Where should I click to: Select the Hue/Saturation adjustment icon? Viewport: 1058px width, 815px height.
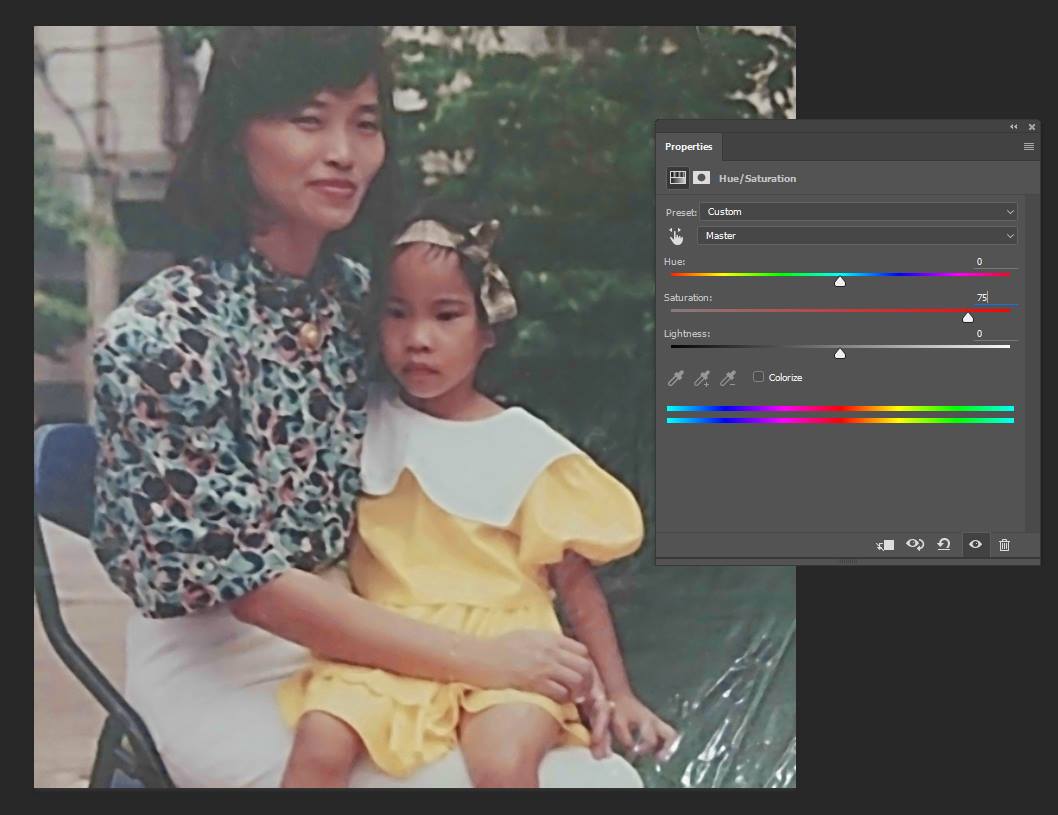click(678, 178)
